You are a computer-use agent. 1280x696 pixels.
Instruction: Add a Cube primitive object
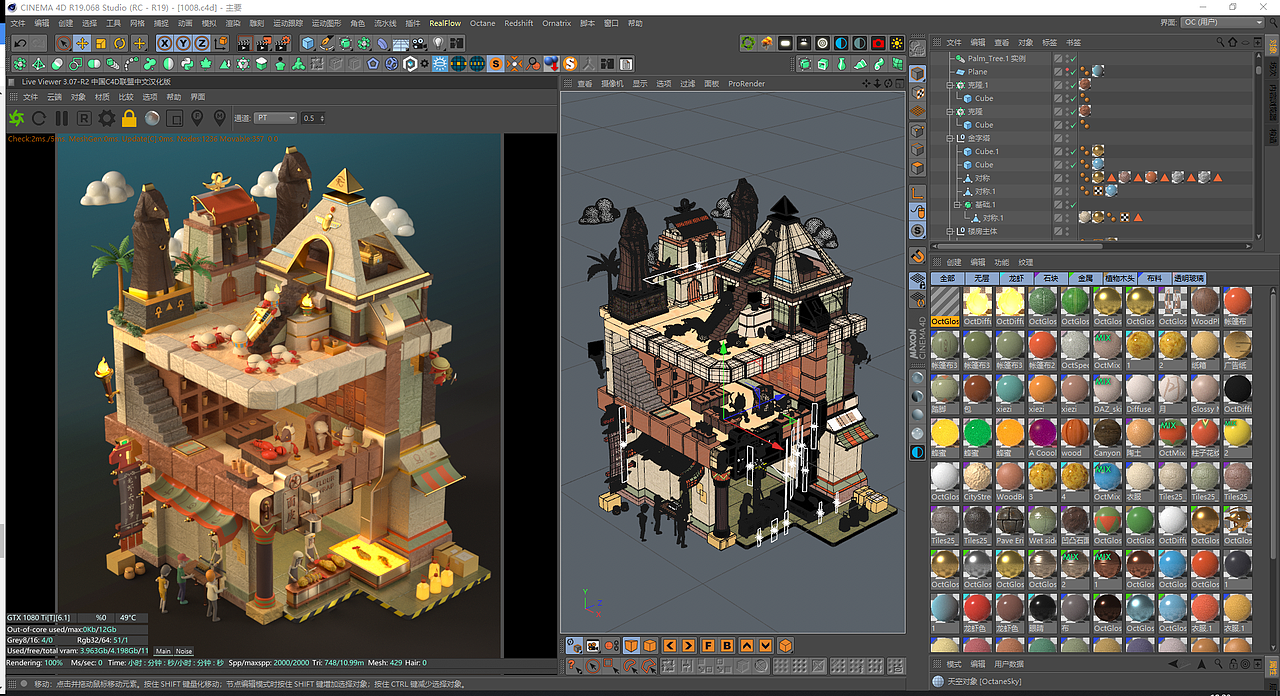(x=308, y=43)
